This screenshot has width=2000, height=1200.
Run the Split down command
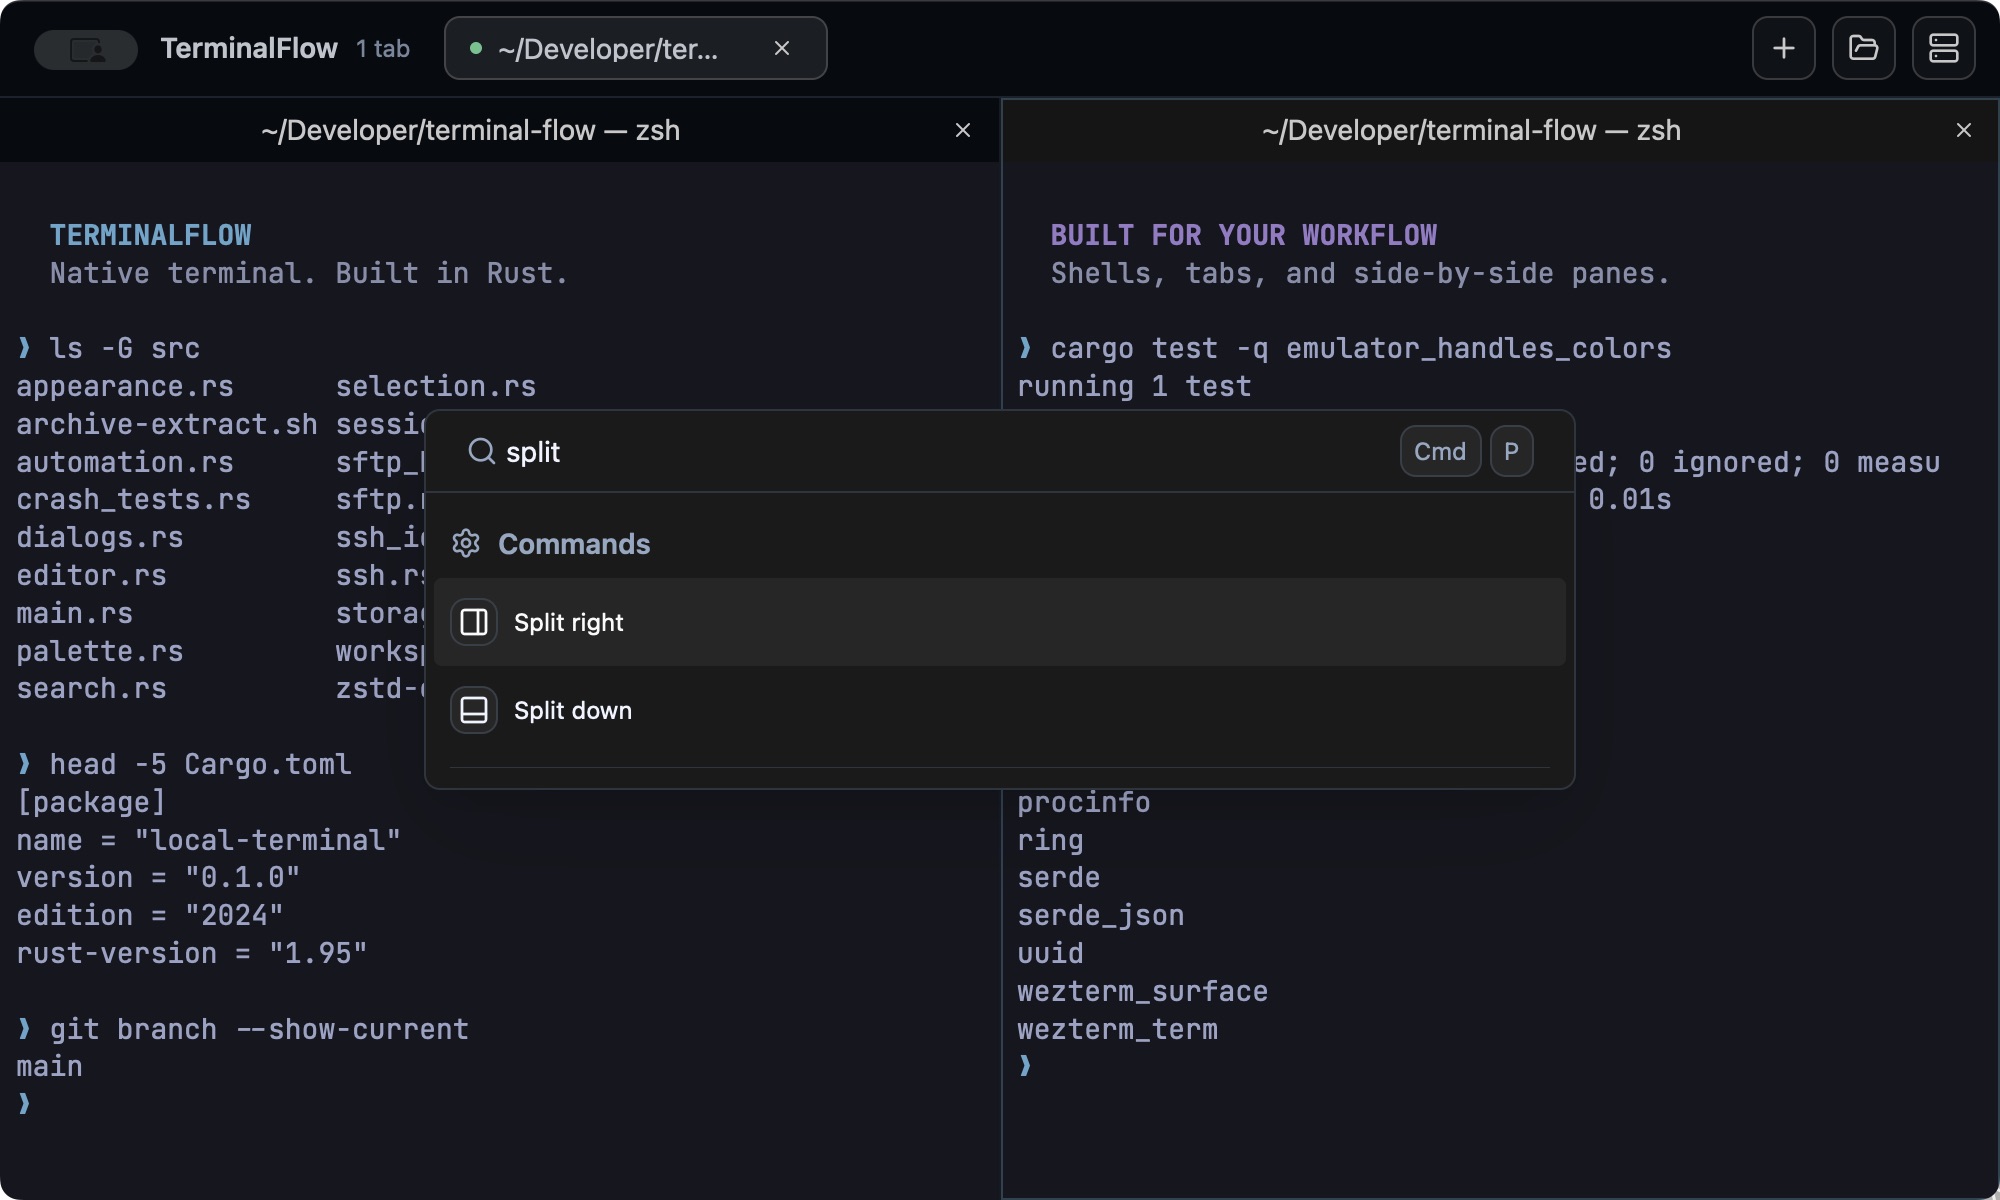[1000, 710]
